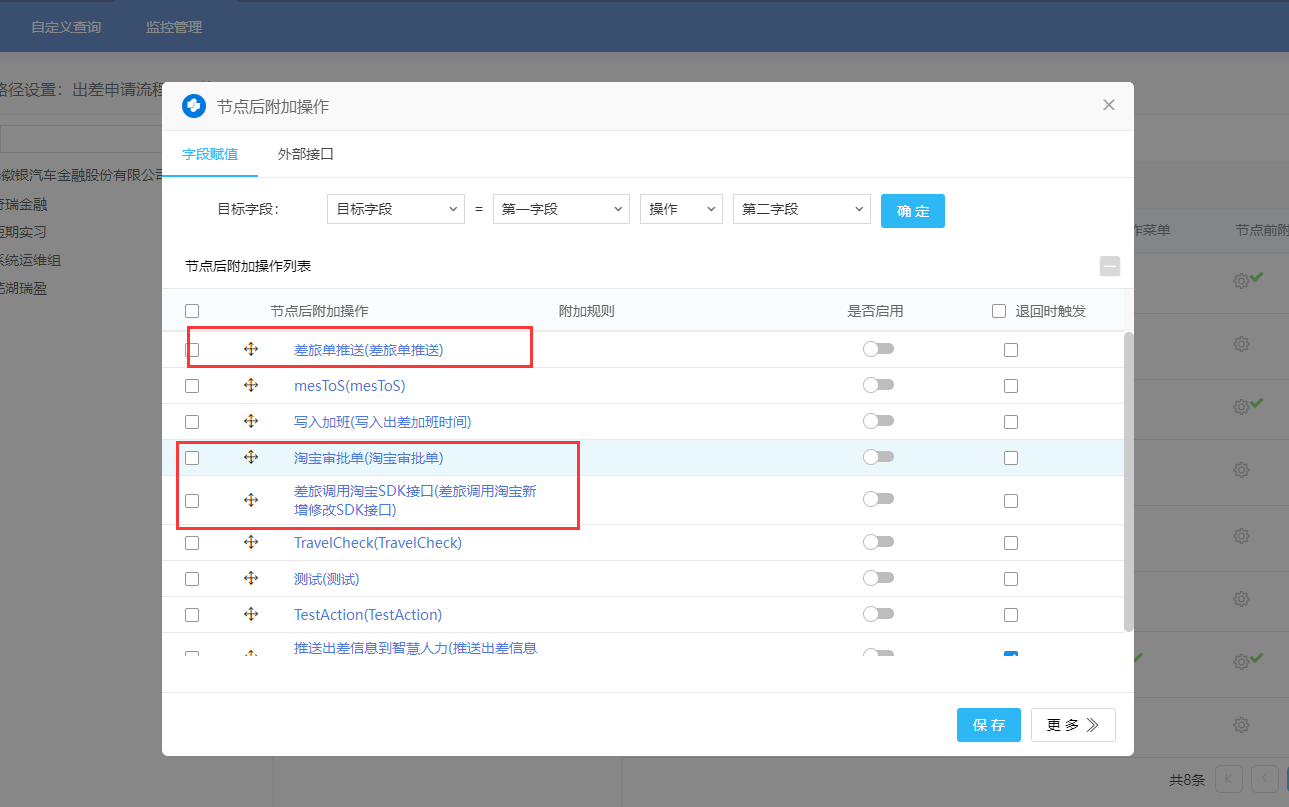Click the move handle for 写入加班 row
The height and width of the screenshot is (807, 1289).
251,421
